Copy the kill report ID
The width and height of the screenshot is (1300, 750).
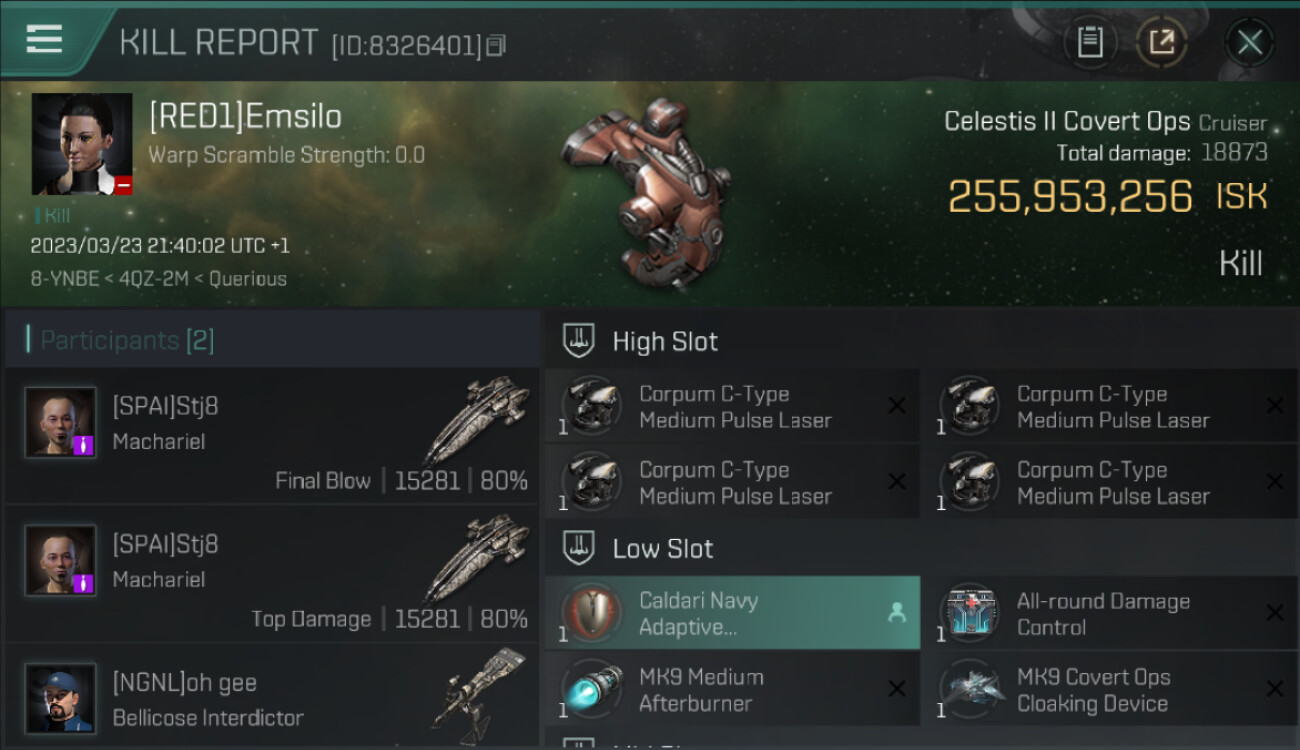[497, 45]
